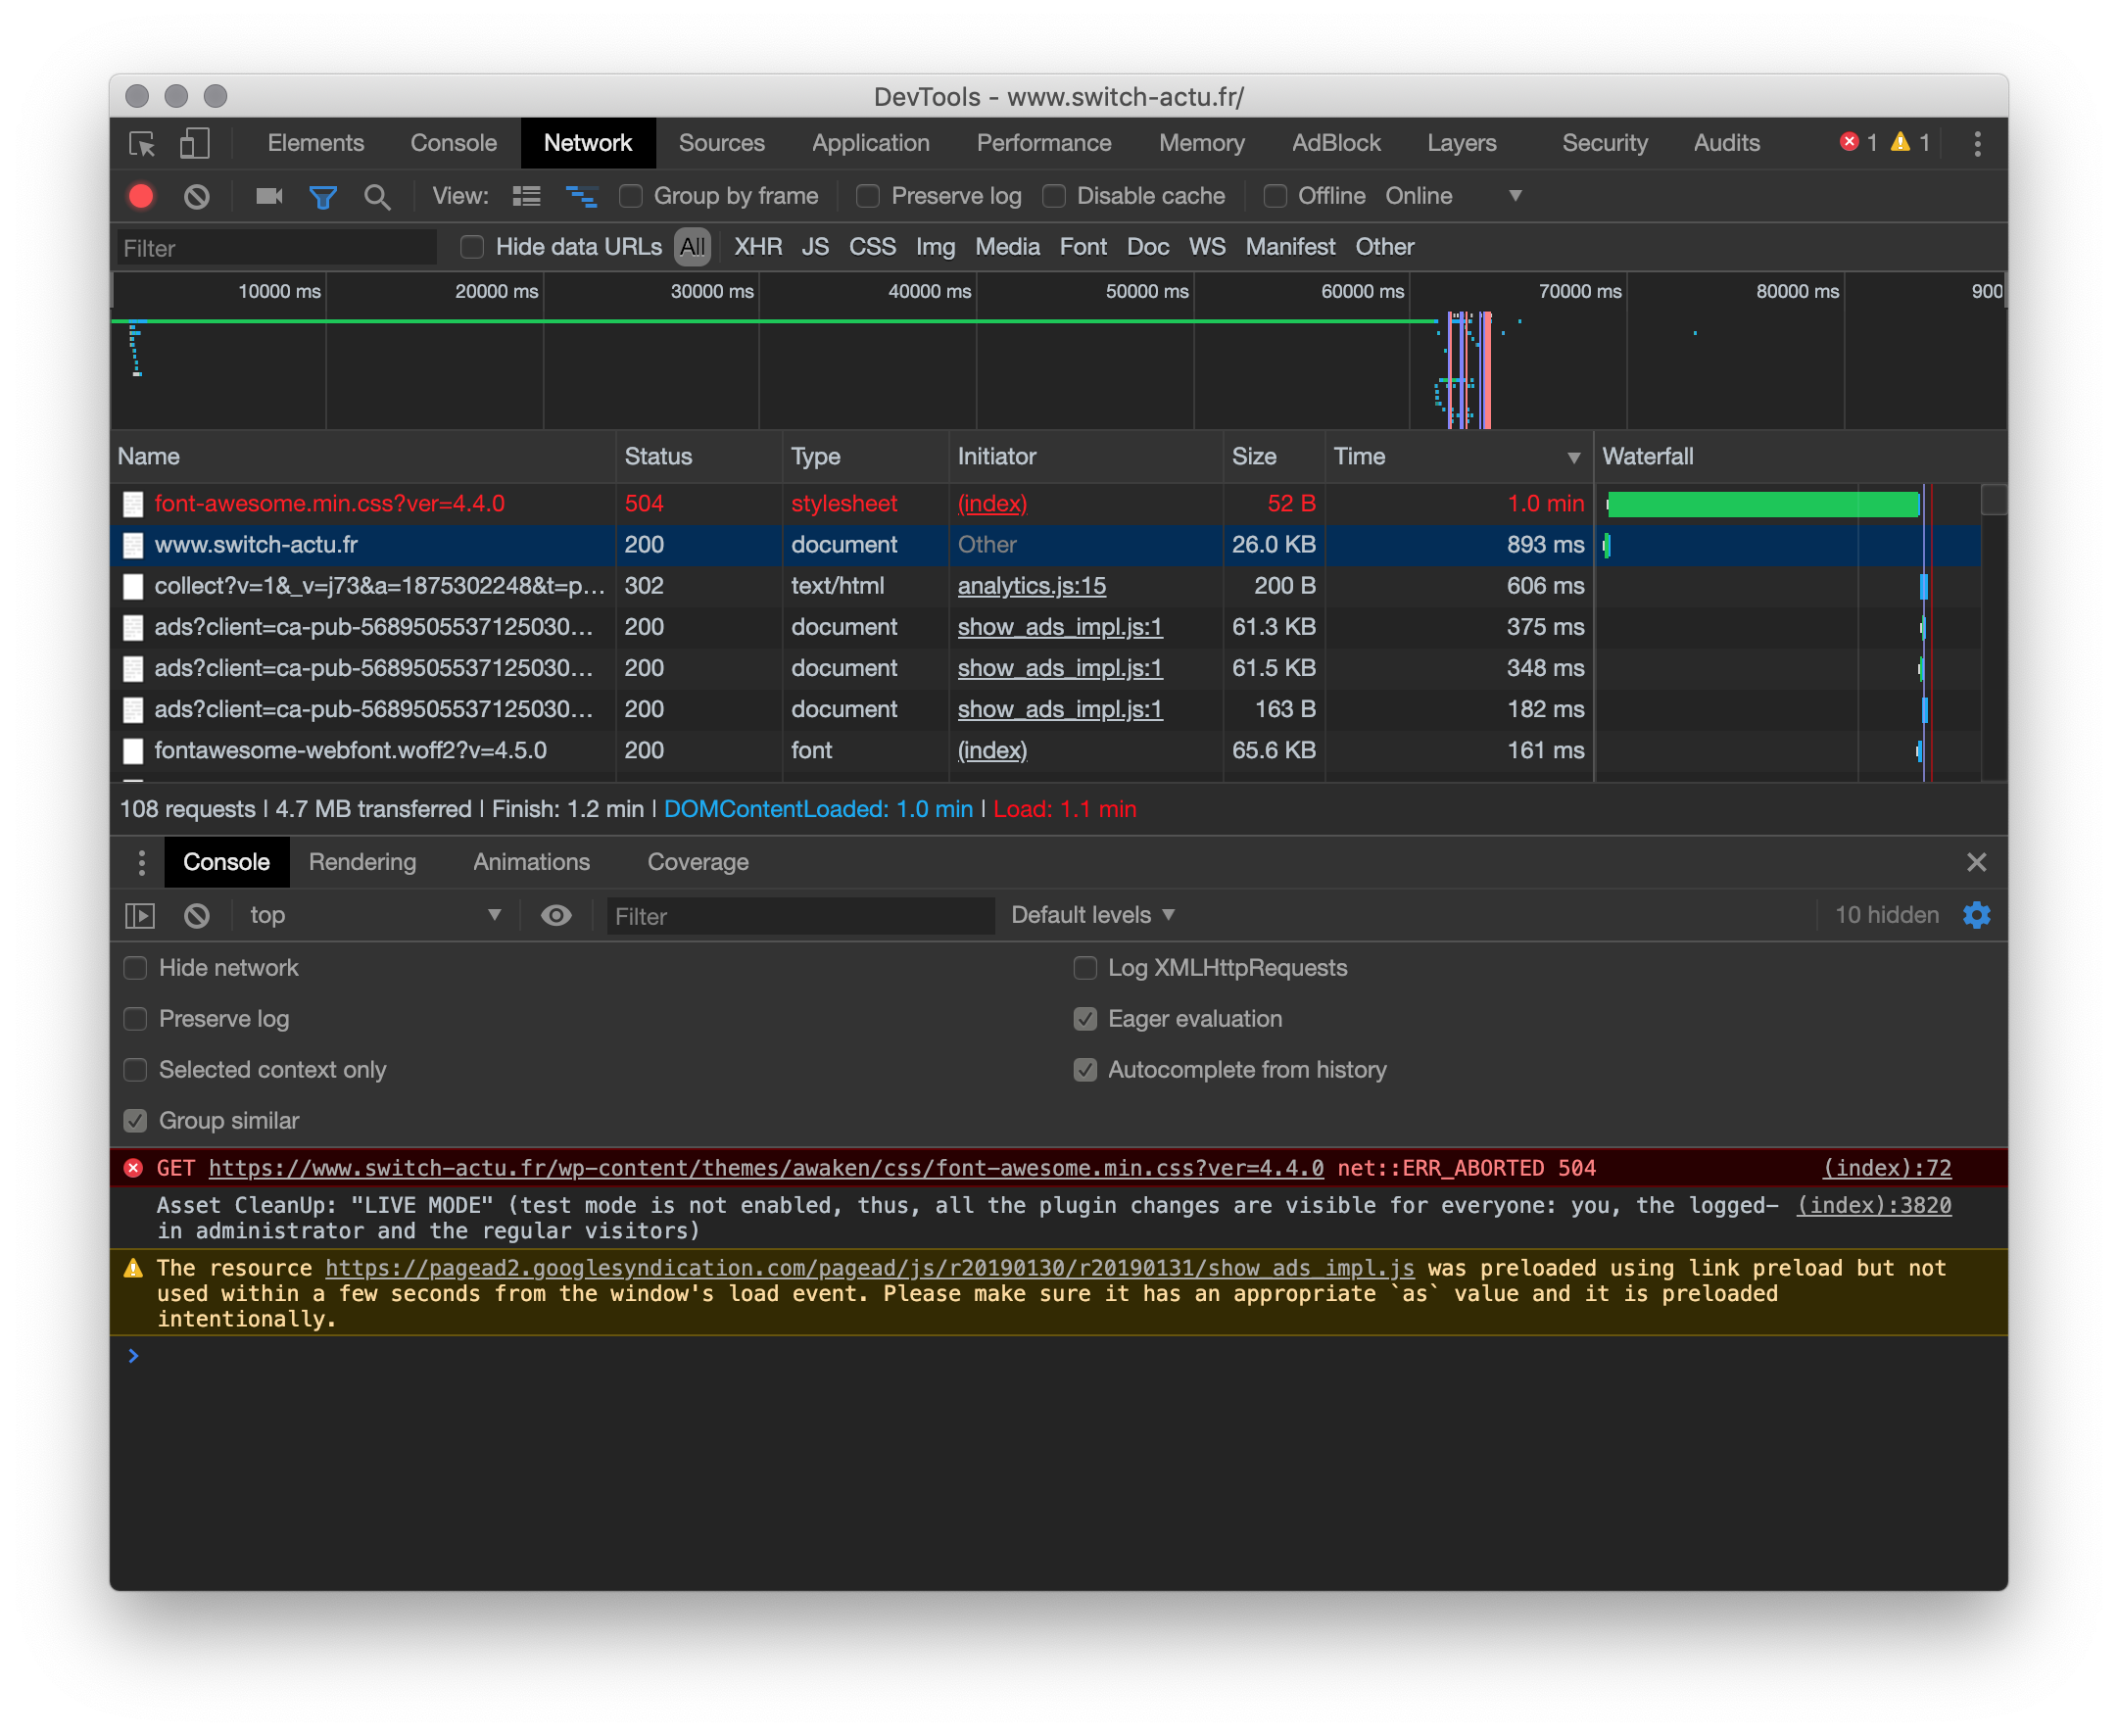This screenshot has width=2118, height=1736.
Task: Open console settings gear icon
Action: (x=1976, y=915)
